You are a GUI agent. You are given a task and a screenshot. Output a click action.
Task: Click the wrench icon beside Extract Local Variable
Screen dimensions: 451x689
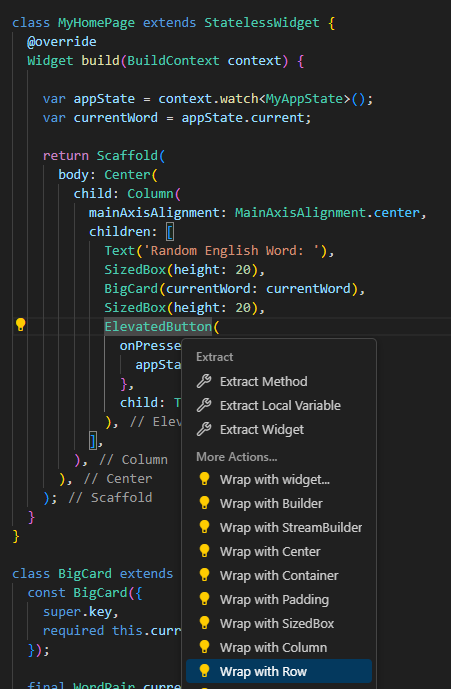[x=204, y=405]
